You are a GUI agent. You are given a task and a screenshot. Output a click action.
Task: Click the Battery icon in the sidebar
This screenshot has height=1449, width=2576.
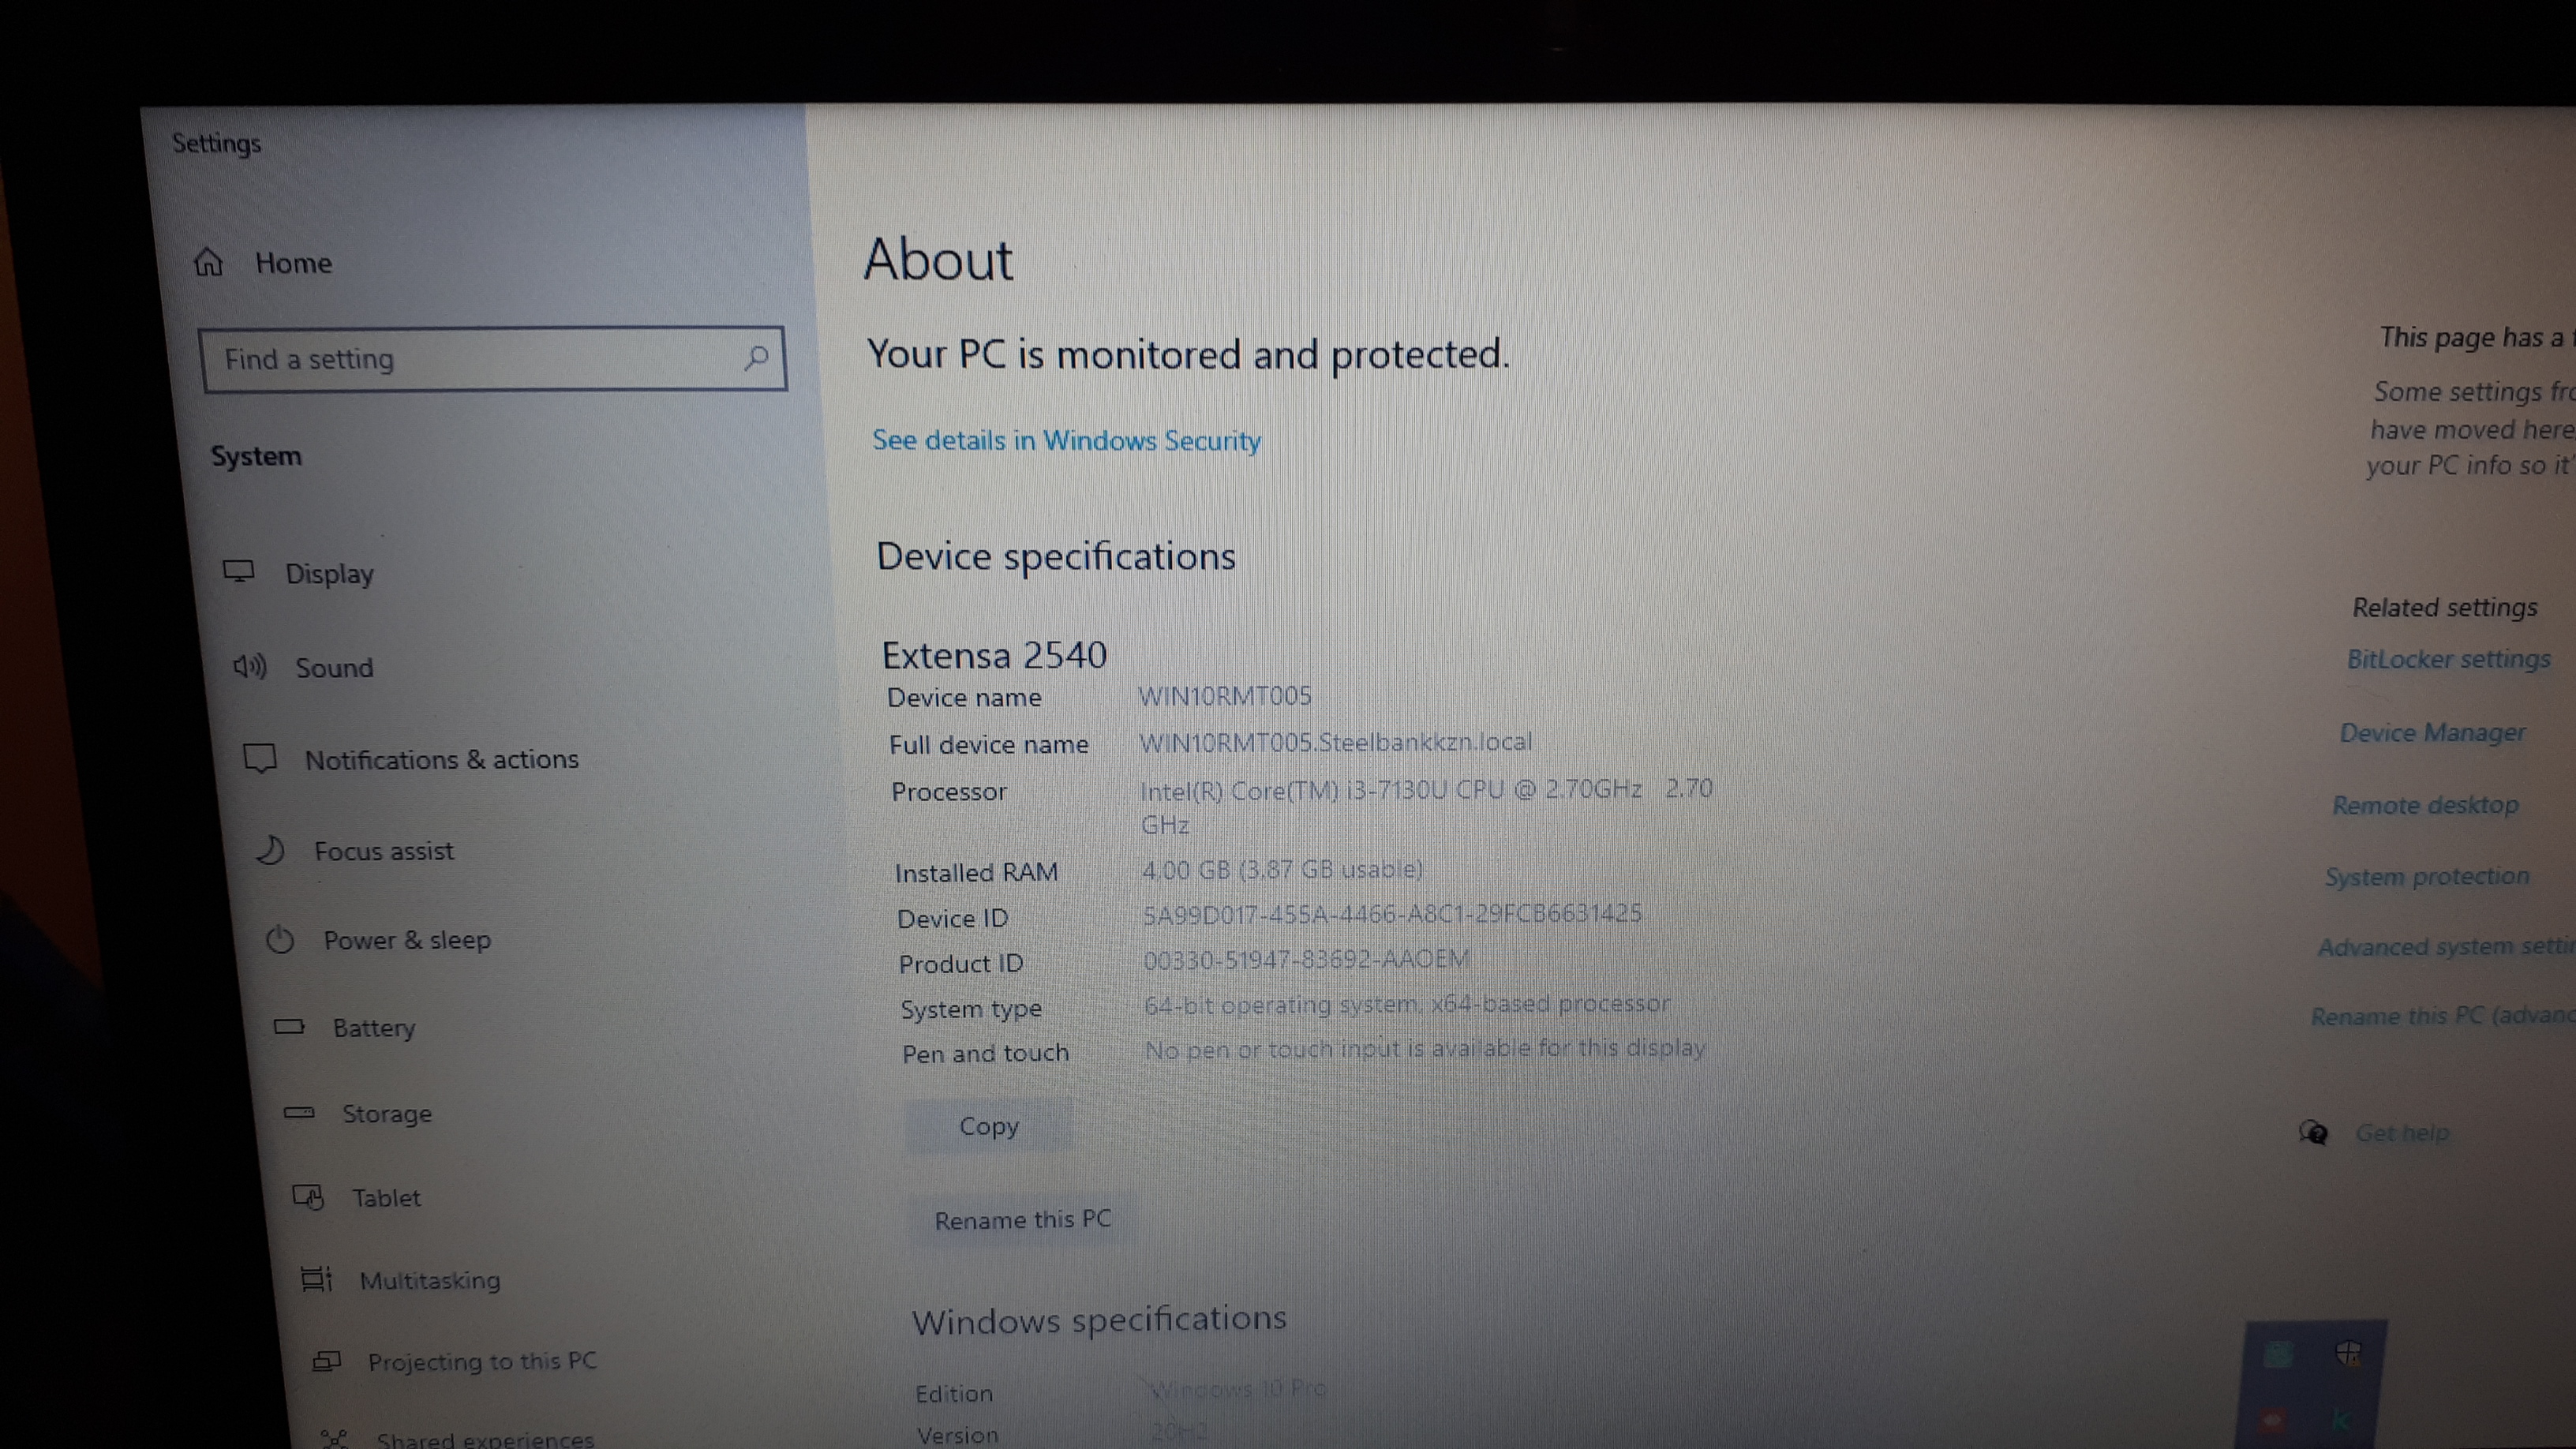pos(289,1026)
